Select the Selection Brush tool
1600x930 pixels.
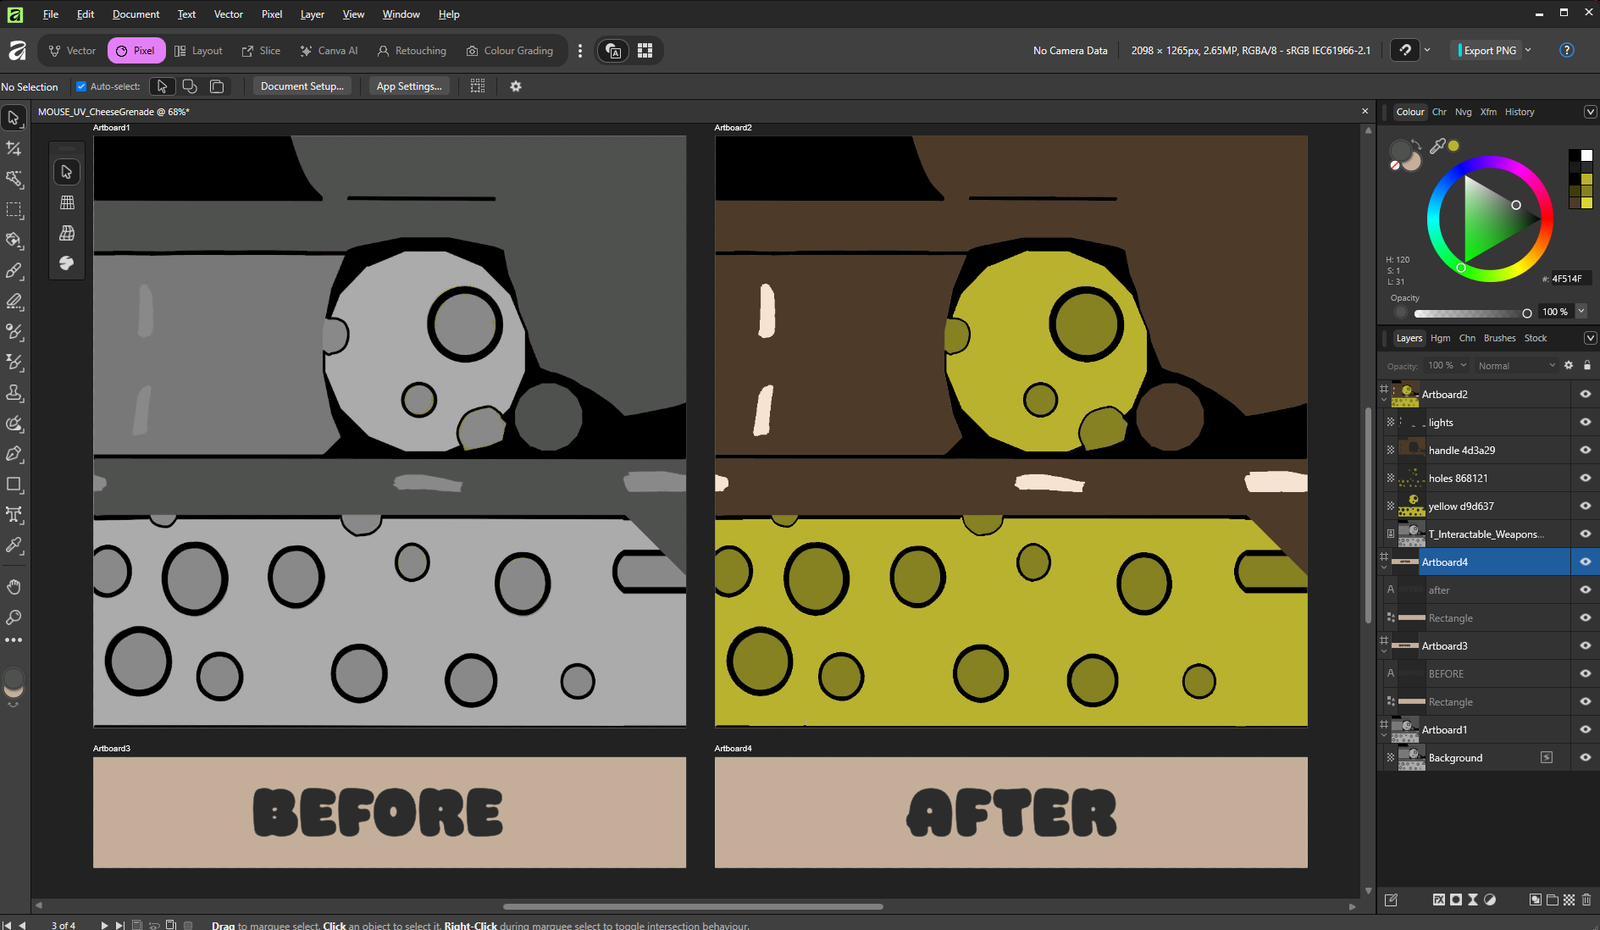[x=14, y=179]
